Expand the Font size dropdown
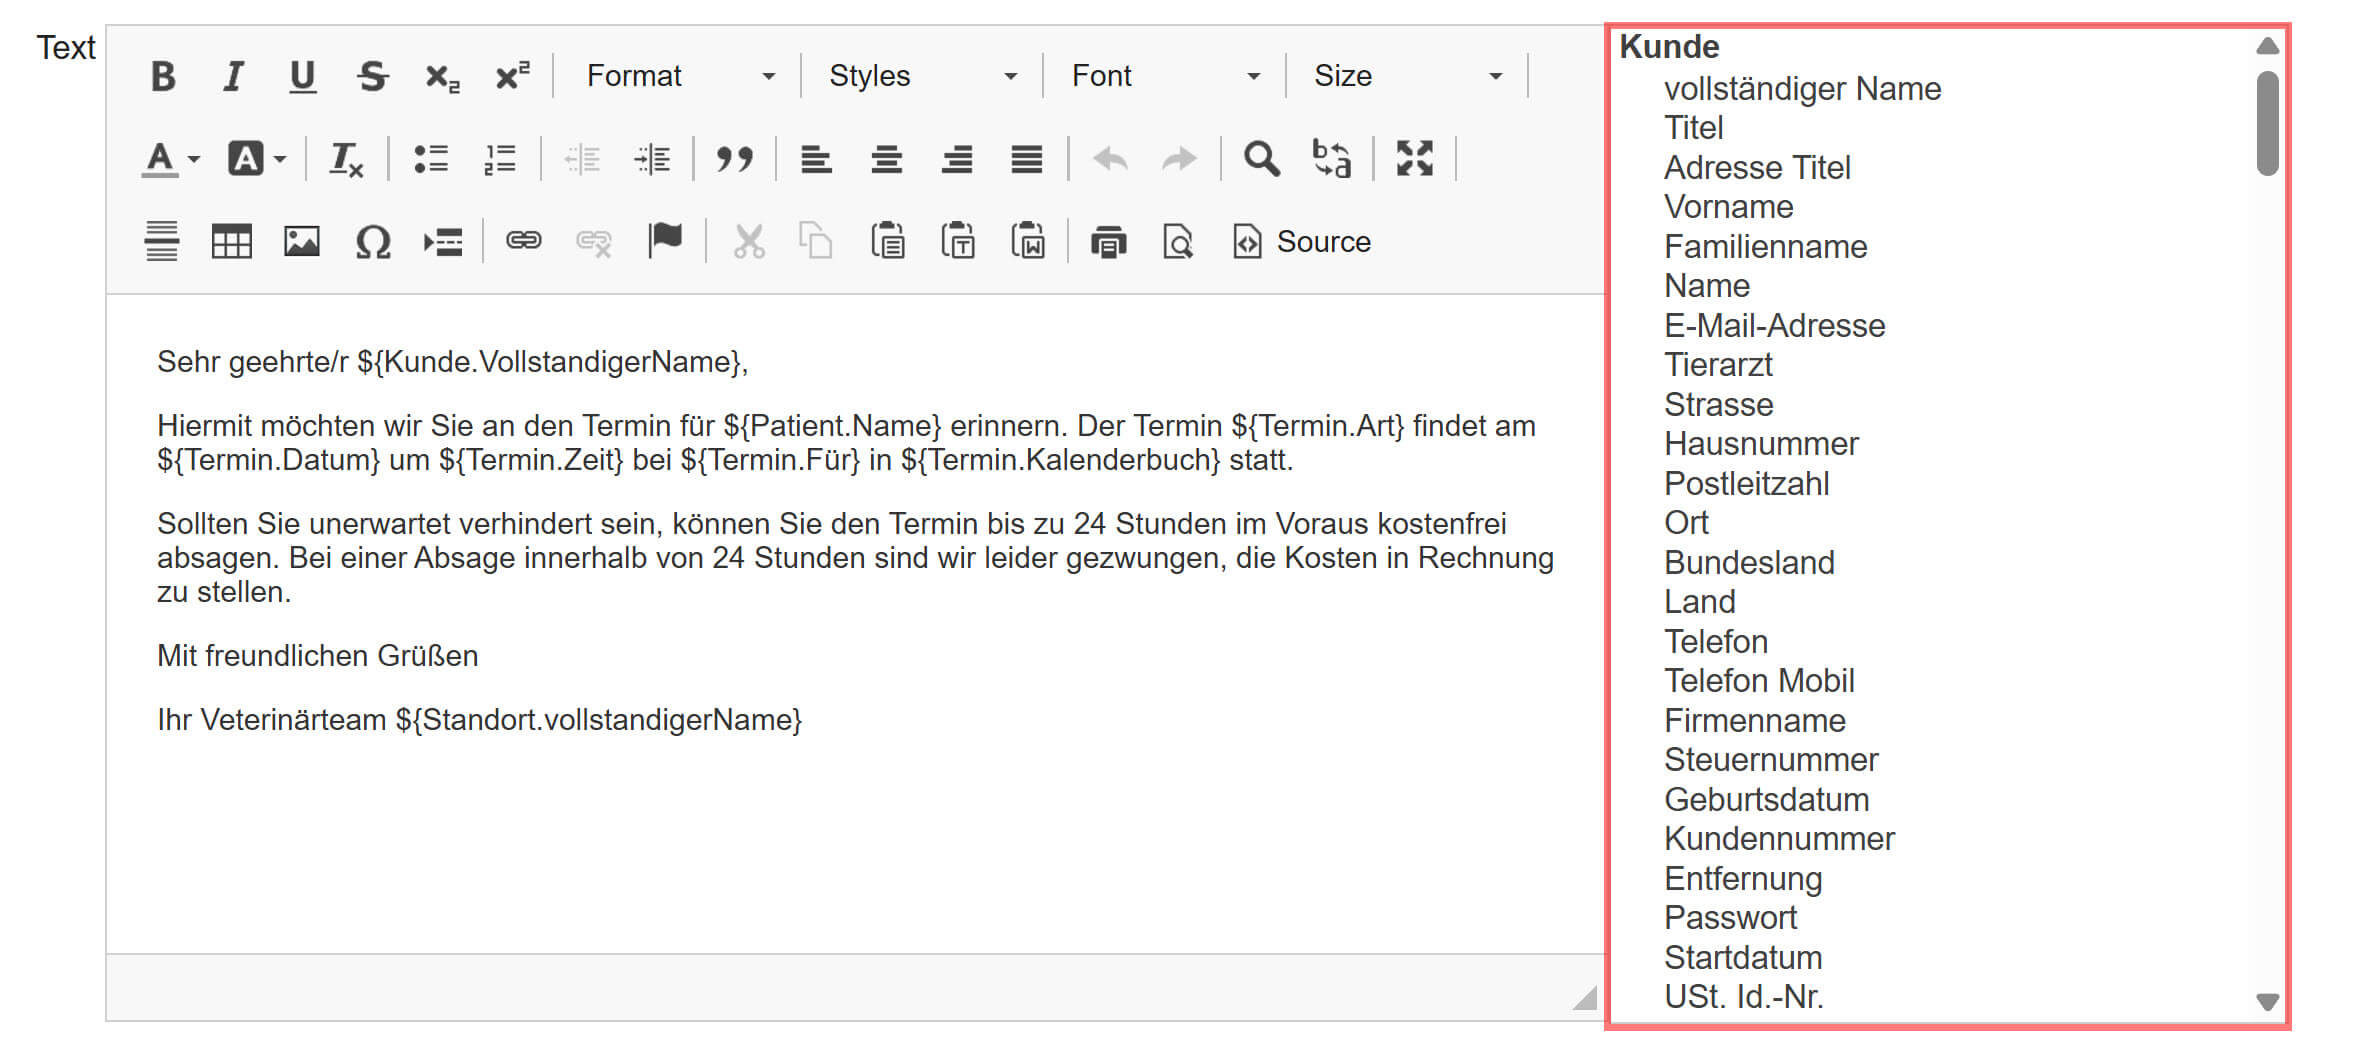The width and height of the screenshot is (2367, 1064). (x=1407, y=76)
